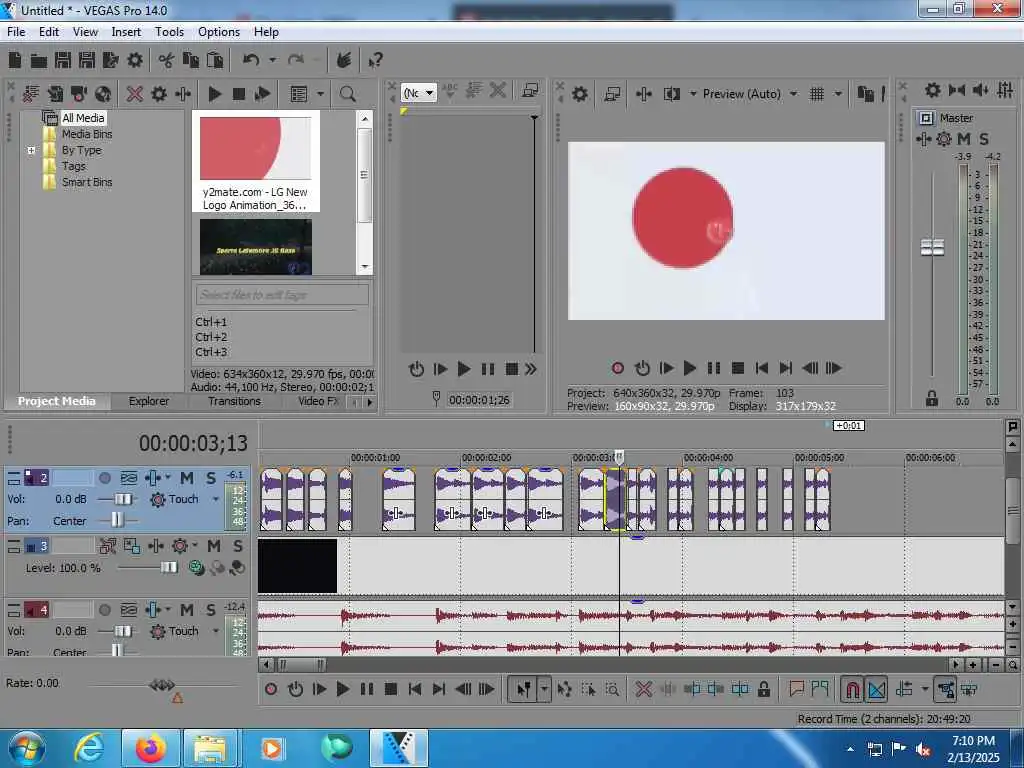Select the Zoom Edit Tool in timeline toolbar

point(612,689)
